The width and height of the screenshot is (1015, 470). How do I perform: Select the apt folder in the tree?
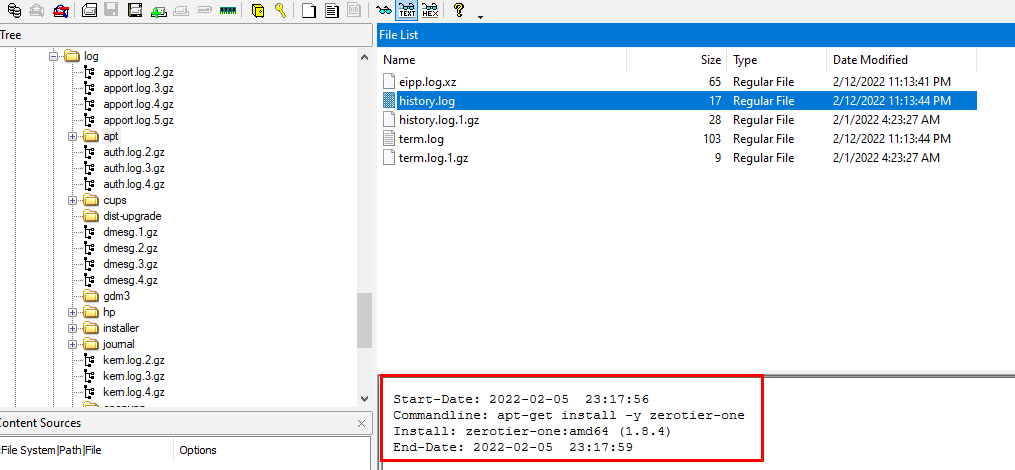[111, 137]
